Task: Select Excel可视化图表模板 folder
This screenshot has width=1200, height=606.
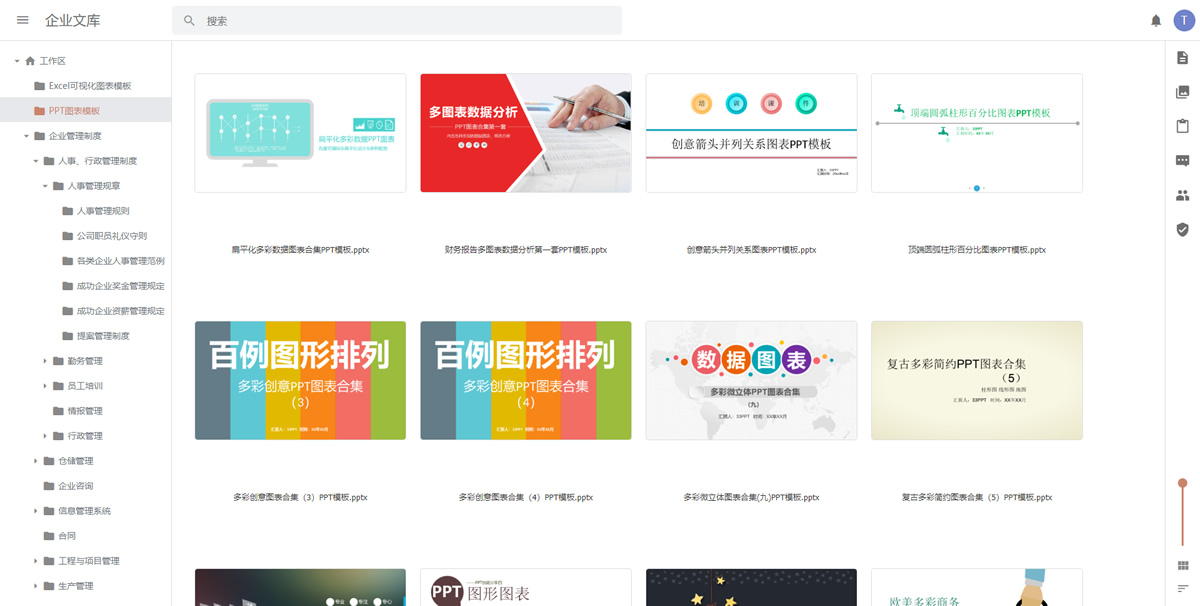Action: click(x=89, y=86)
